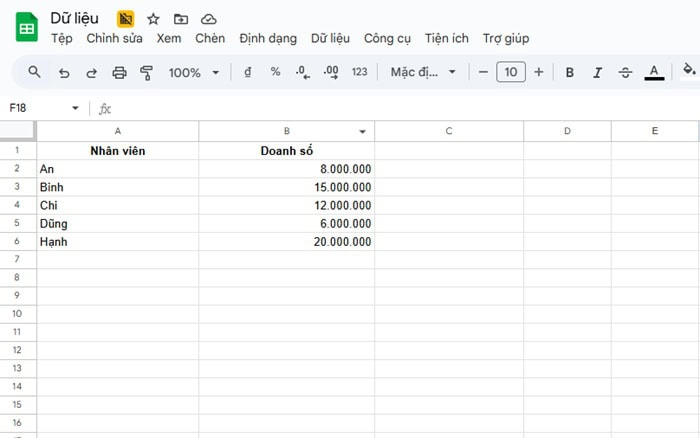Open the Chỉnh sửa menu

tap(114, 38)
